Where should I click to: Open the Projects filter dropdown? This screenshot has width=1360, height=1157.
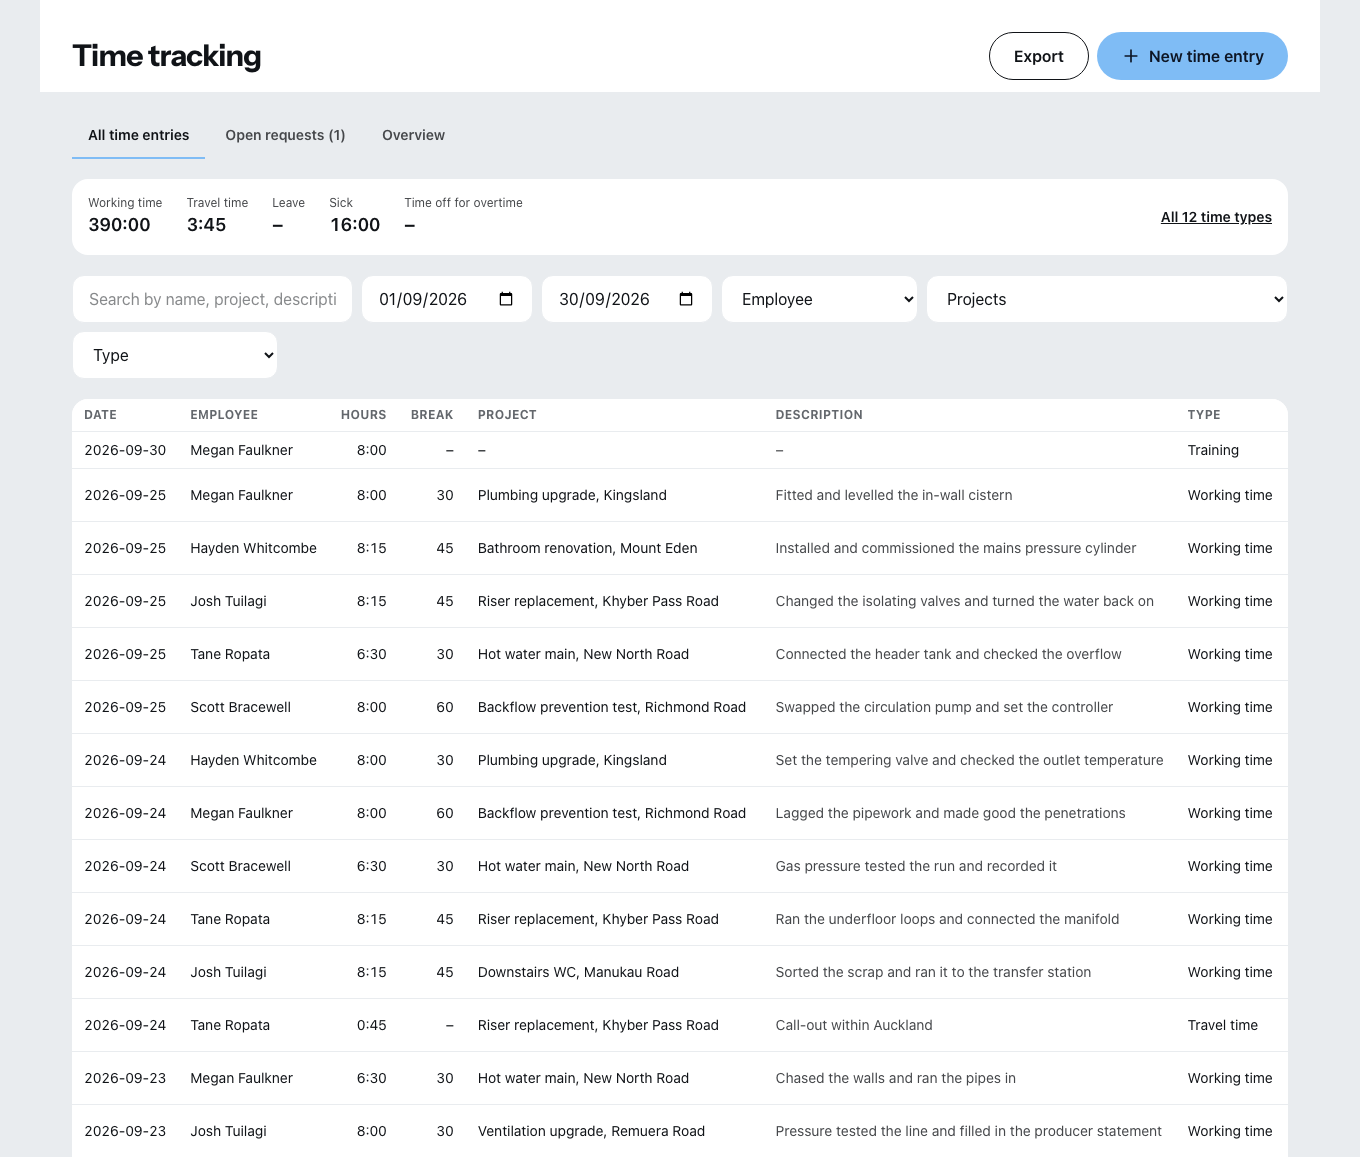pyautogui.click(x=1107, y=299)
